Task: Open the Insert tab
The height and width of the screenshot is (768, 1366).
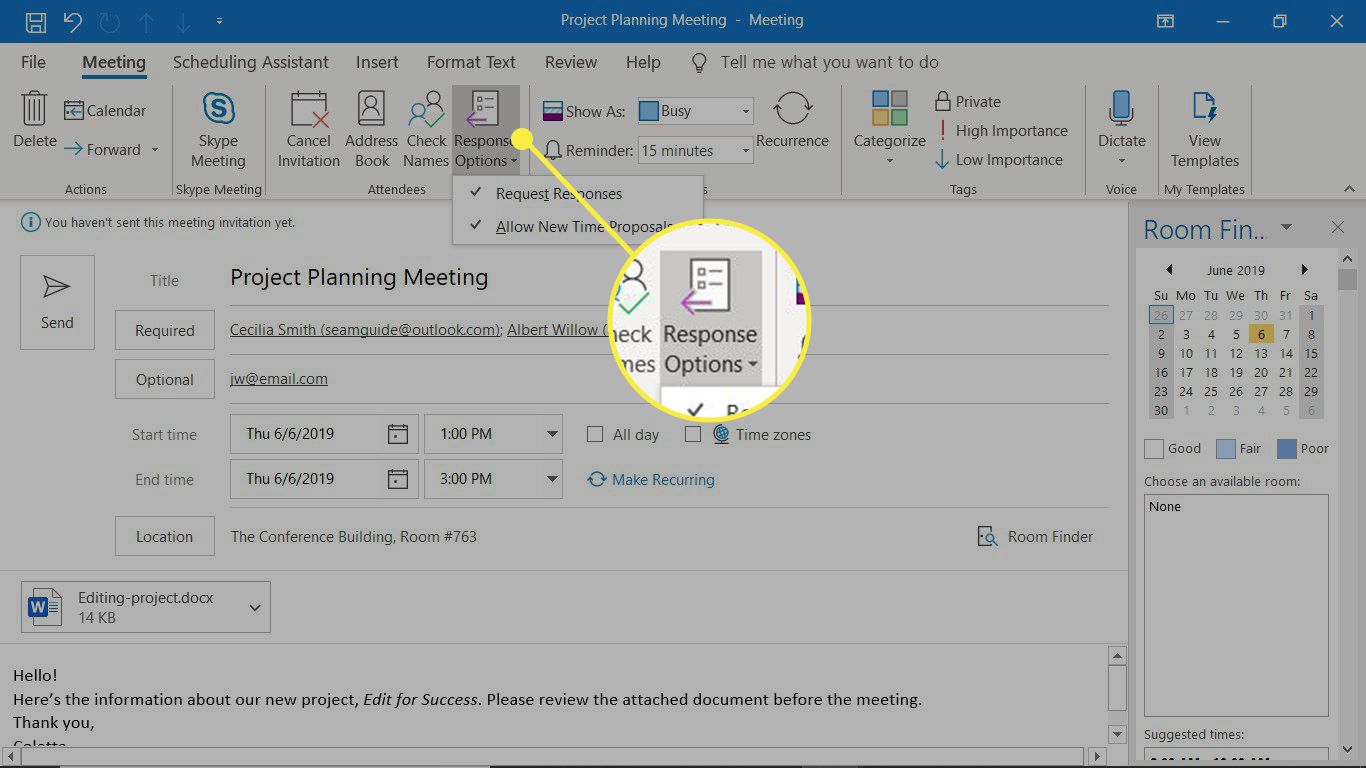Action: tap(377, 62)
